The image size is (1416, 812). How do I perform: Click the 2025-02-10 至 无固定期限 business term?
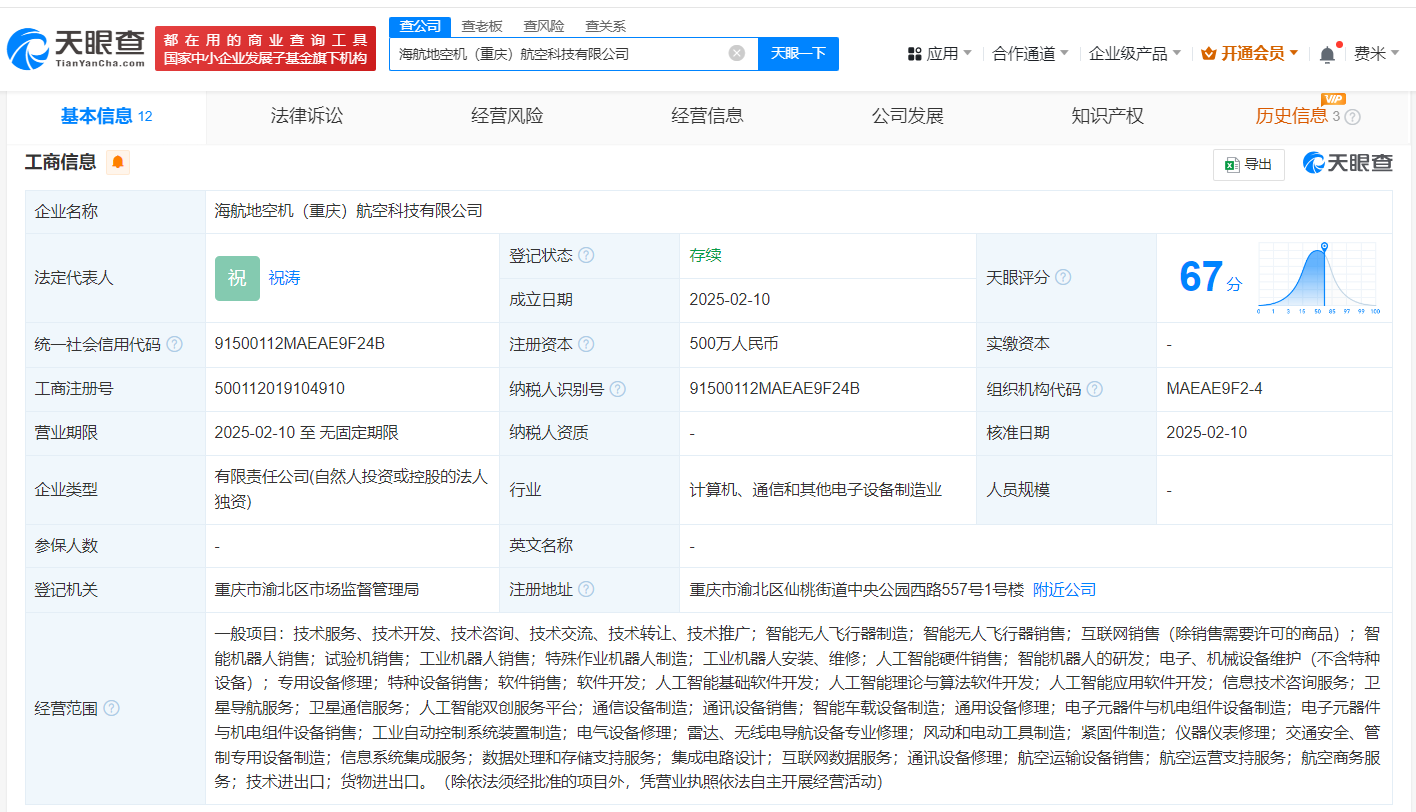click(307, 433)
